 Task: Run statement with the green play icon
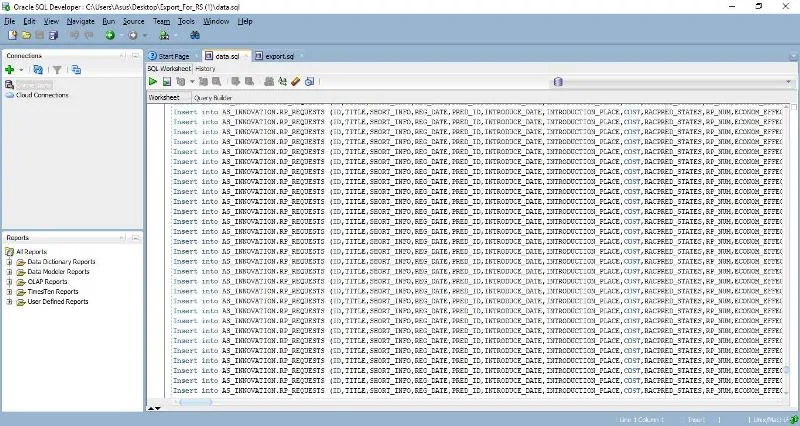pos(153,82)
